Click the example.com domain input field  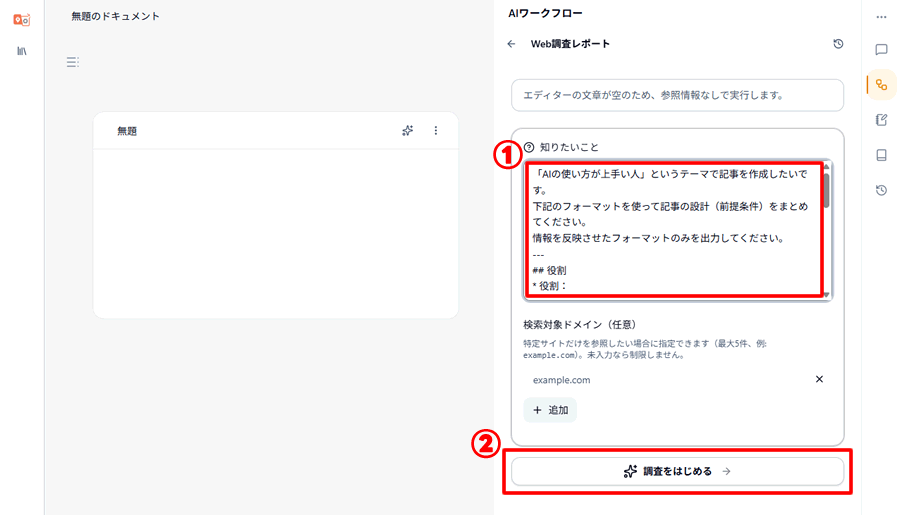[x=666, y=380]
